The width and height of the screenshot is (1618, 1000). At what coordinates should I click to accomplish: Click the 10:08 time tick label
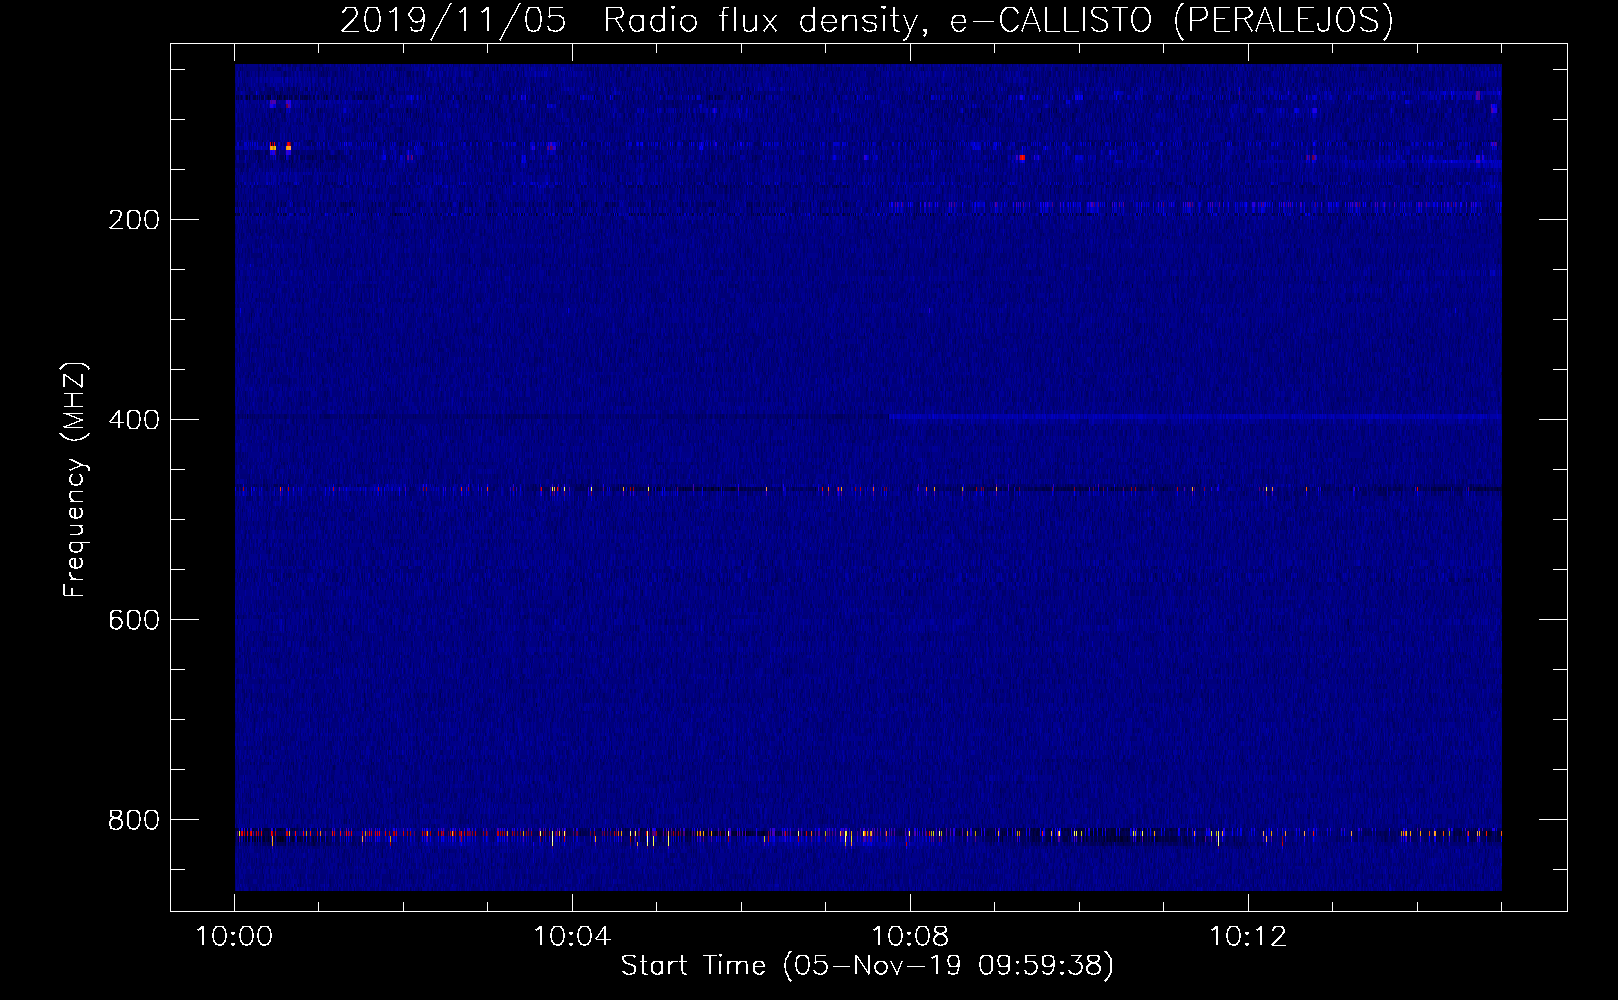coord(910,937)
